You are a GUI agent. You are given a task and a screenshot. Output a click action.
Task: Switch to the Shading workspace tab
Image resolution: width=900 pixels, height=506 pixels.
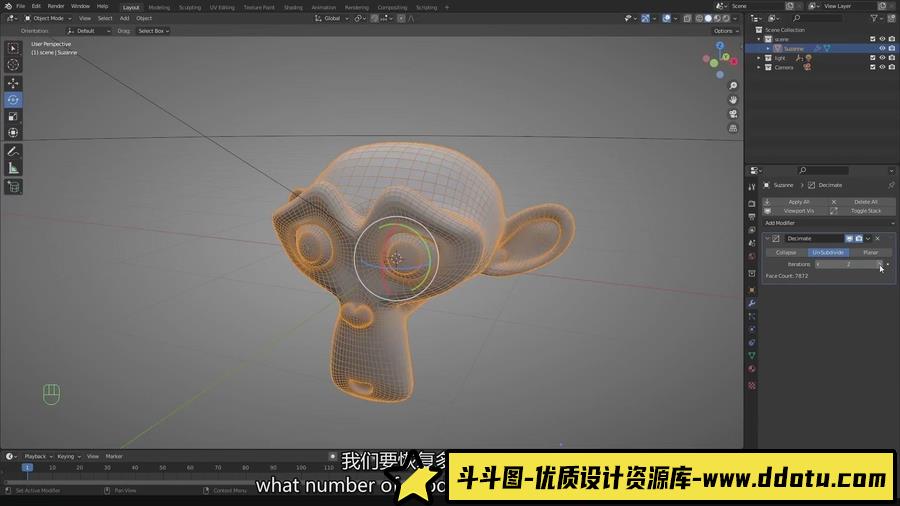click(293, 7)
